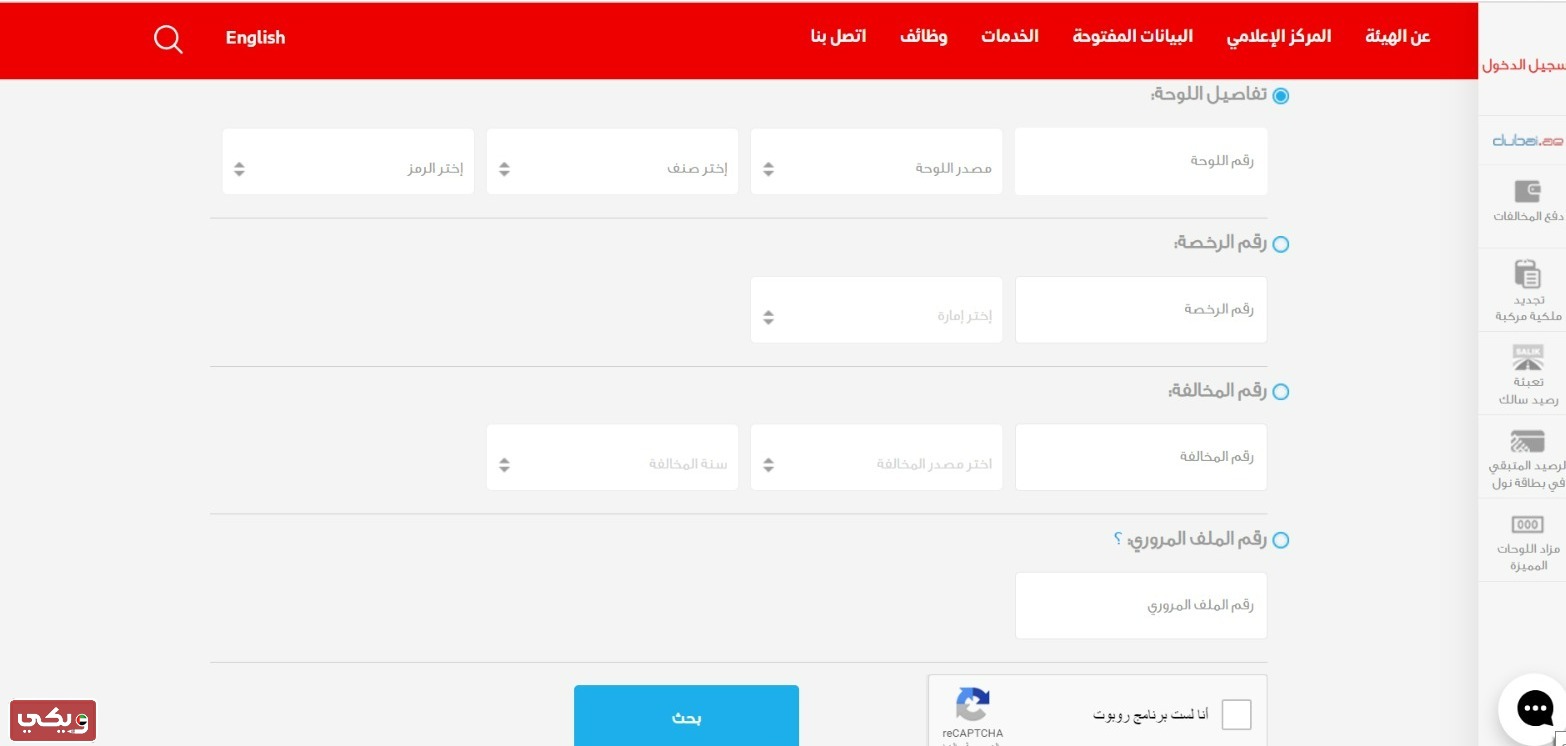The height and width of the screenshot is (746, 1566).
Task: Open the المركز الإعلامي menu
Action: tap(1279, 37)
